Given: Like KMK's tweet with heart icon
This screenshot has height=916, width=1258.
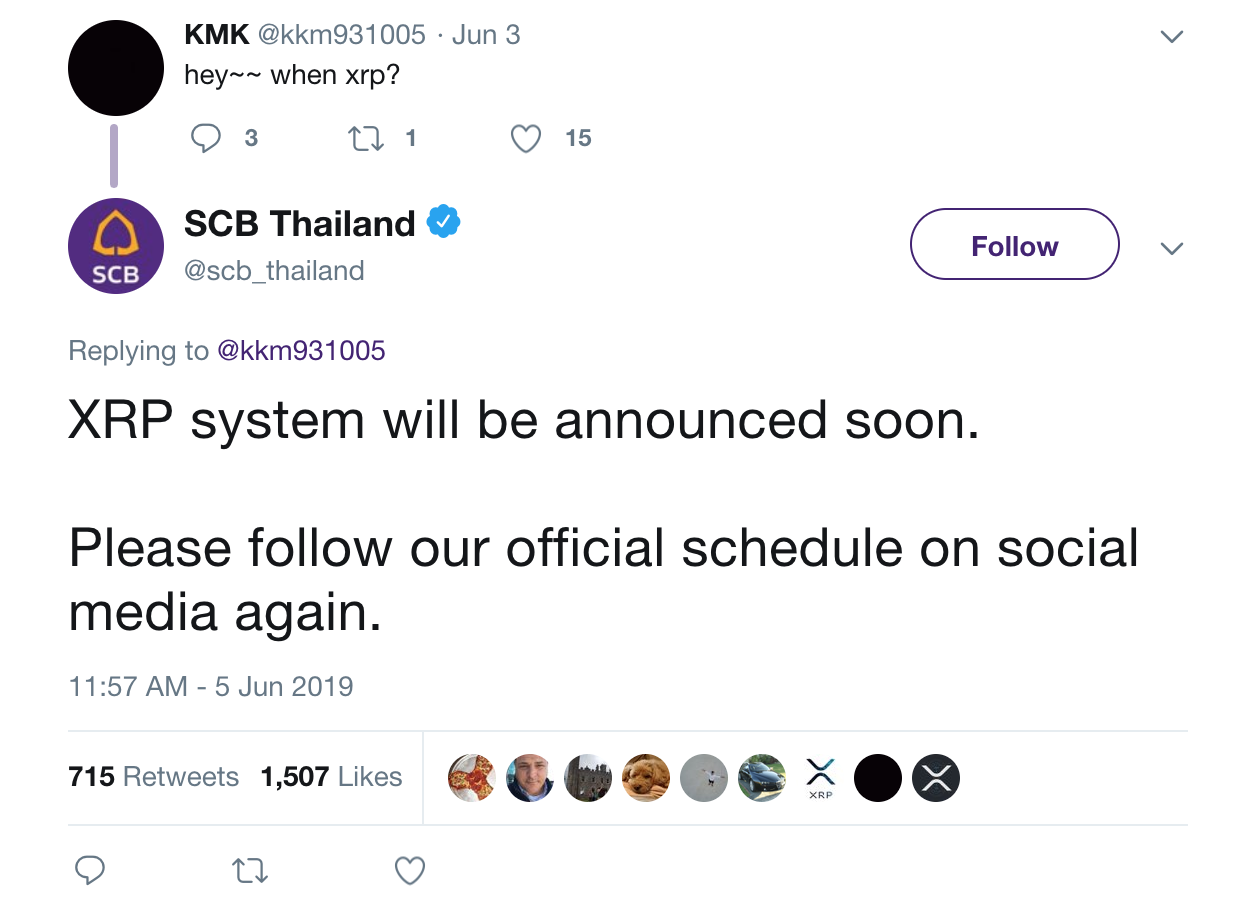Looking at the screenshot, I should 526,138.
